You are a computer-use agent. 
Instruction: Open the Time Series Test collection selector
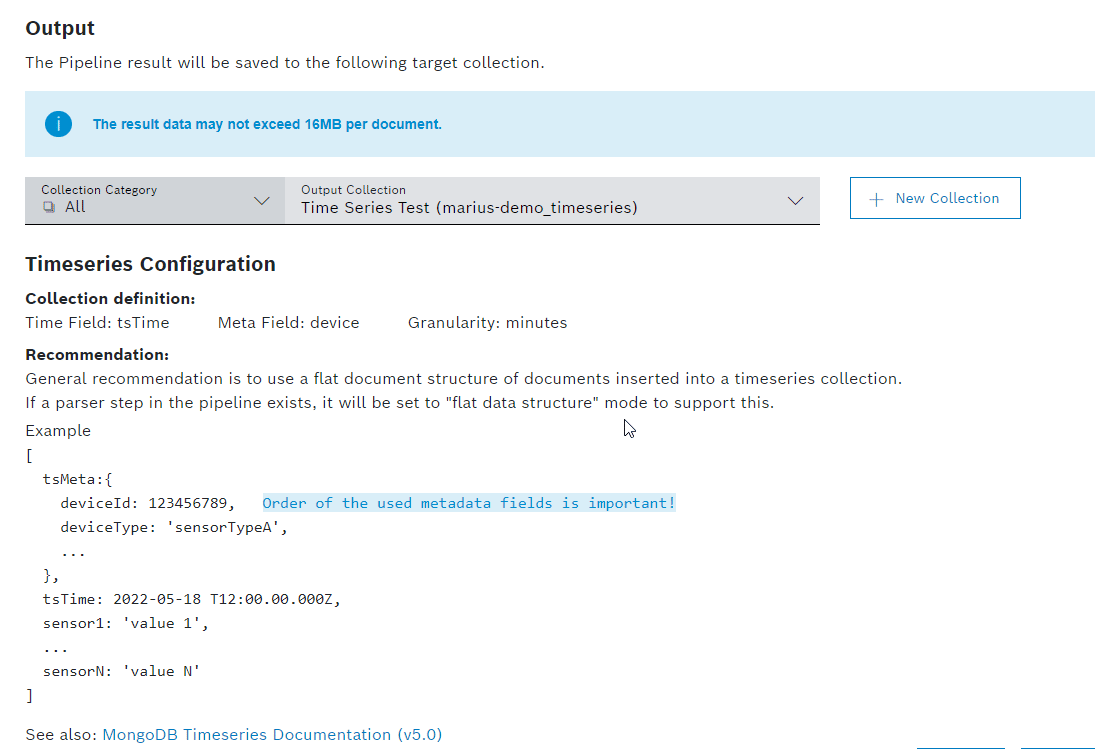pyautogui.click(x=469, y=208)
